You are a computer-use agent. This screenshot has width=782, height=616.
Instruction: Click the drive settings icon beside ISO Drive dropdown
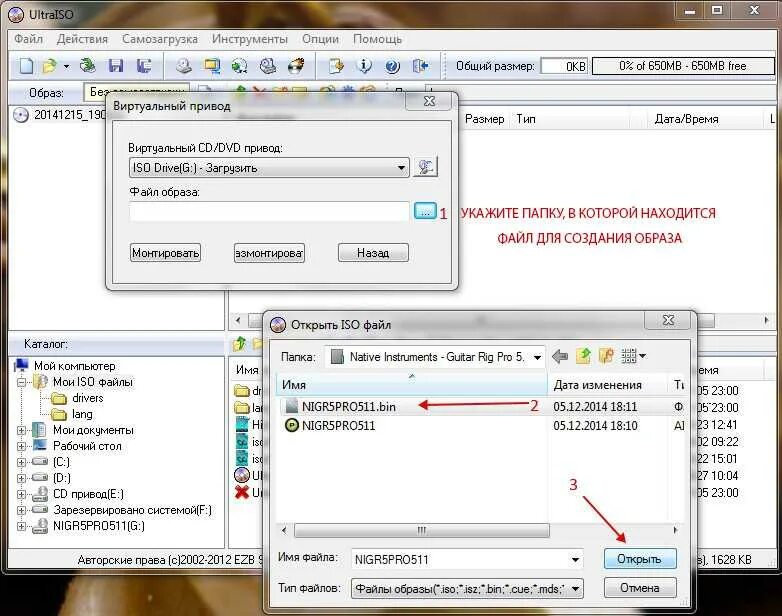[425, 167]
